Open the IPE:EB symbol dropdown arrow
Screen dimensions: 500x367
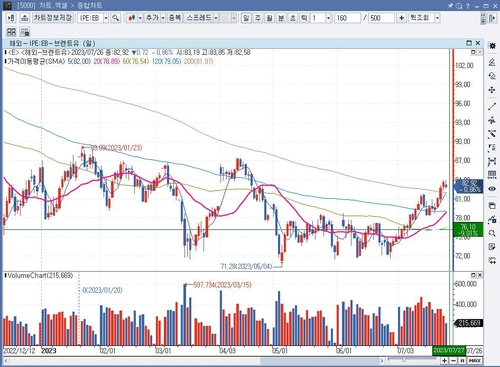click(106, 18)
